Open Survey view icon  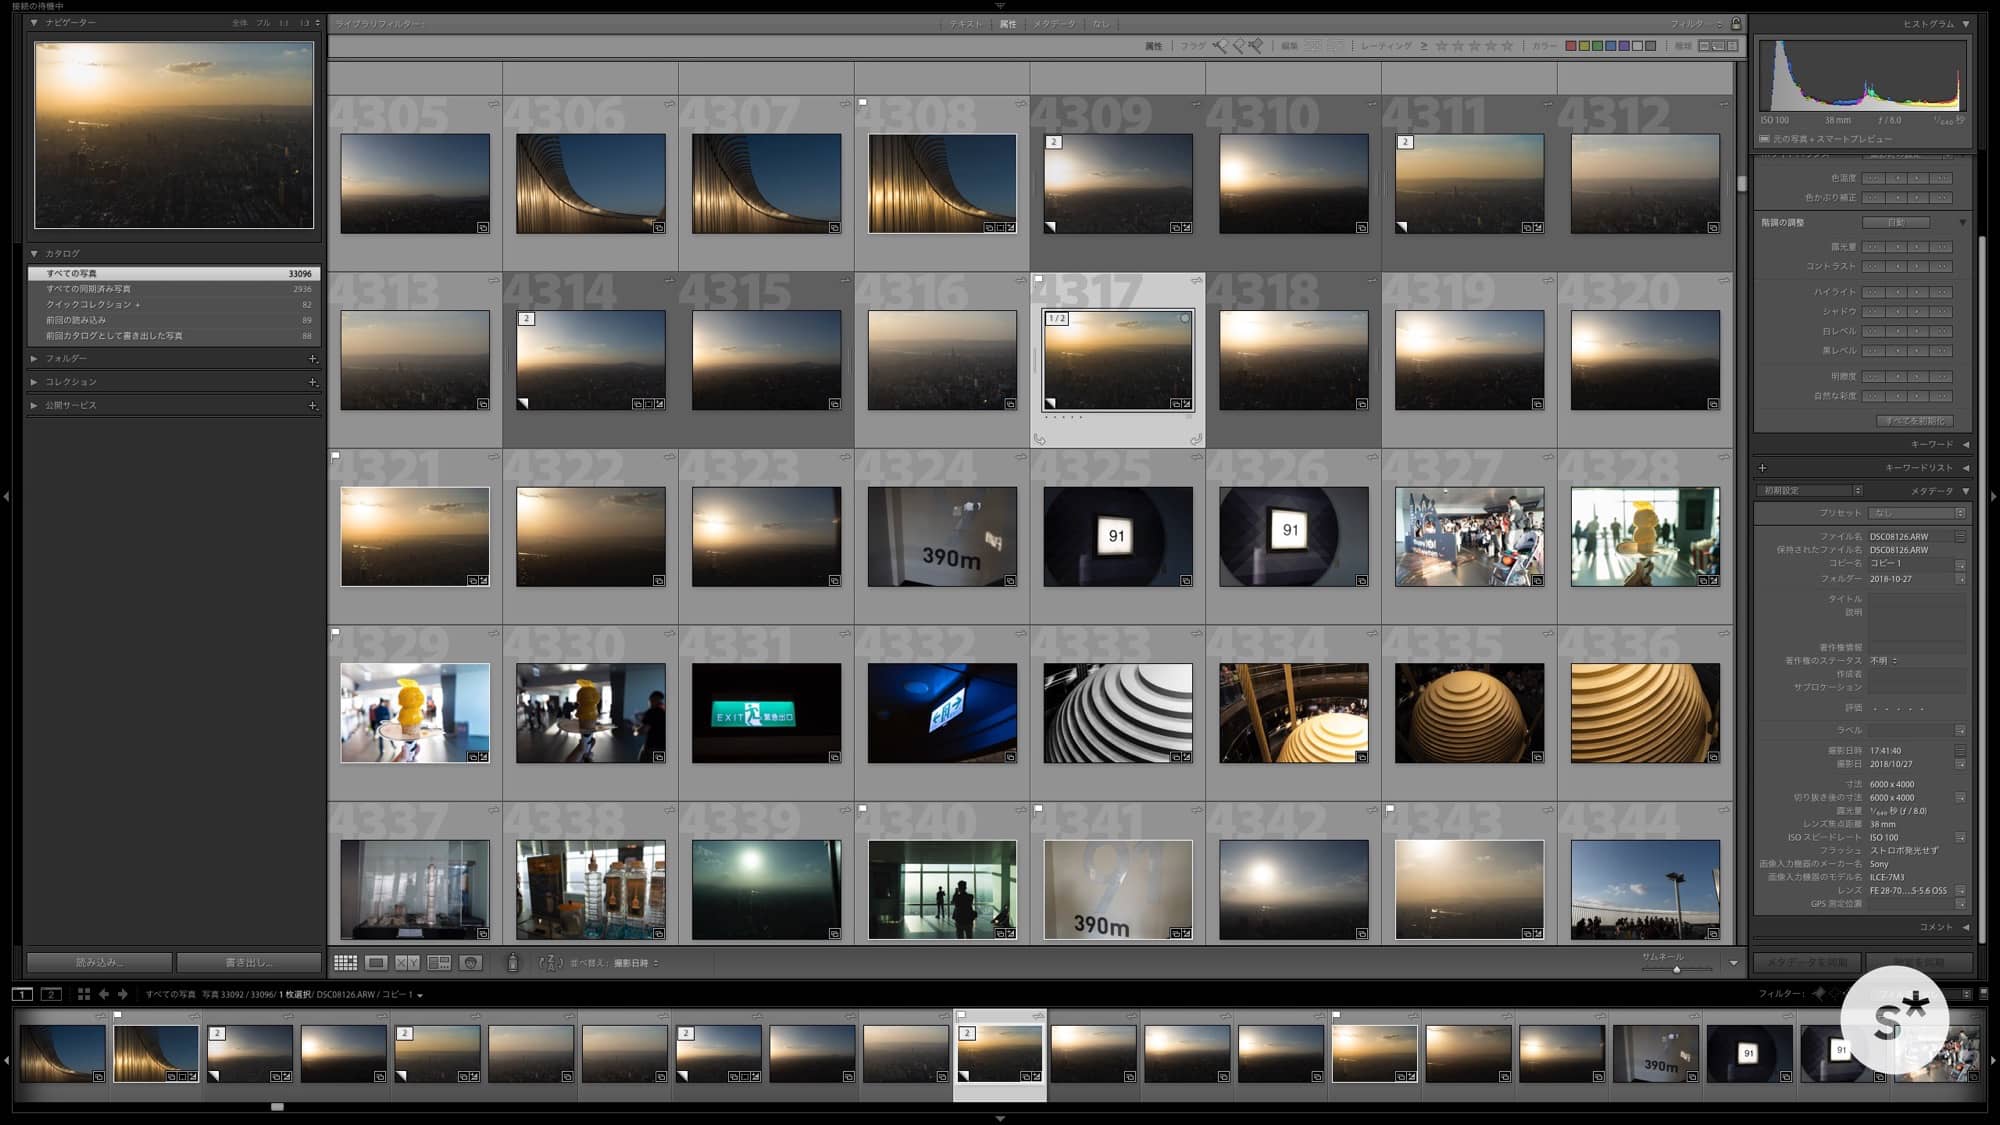[x=439, y=963]
